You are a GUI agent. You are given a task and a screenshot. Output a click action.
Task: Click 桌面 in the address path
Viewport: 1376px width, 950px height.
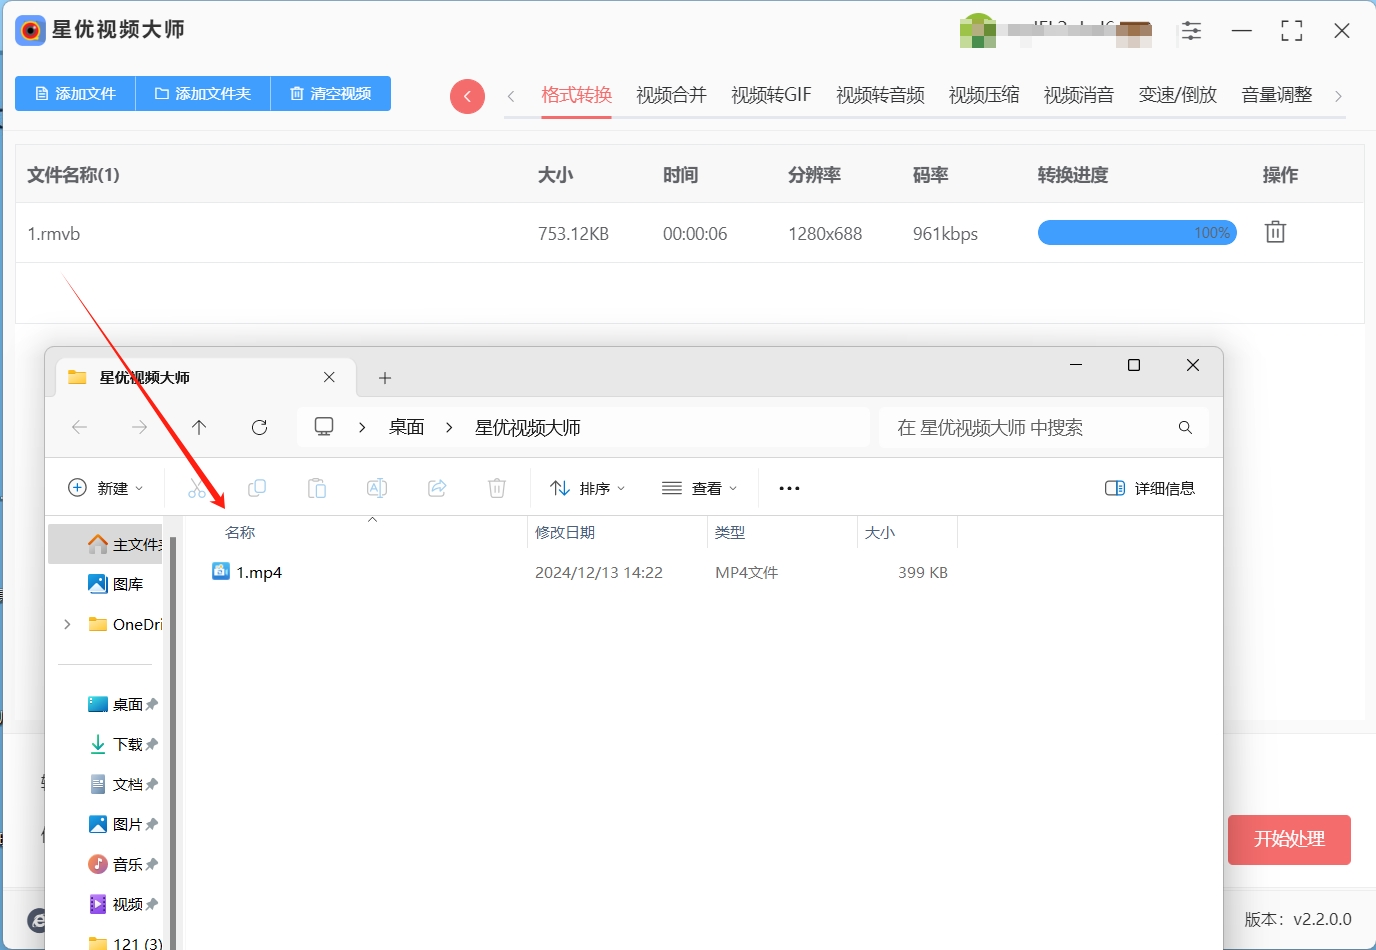(x=406, y=427)
